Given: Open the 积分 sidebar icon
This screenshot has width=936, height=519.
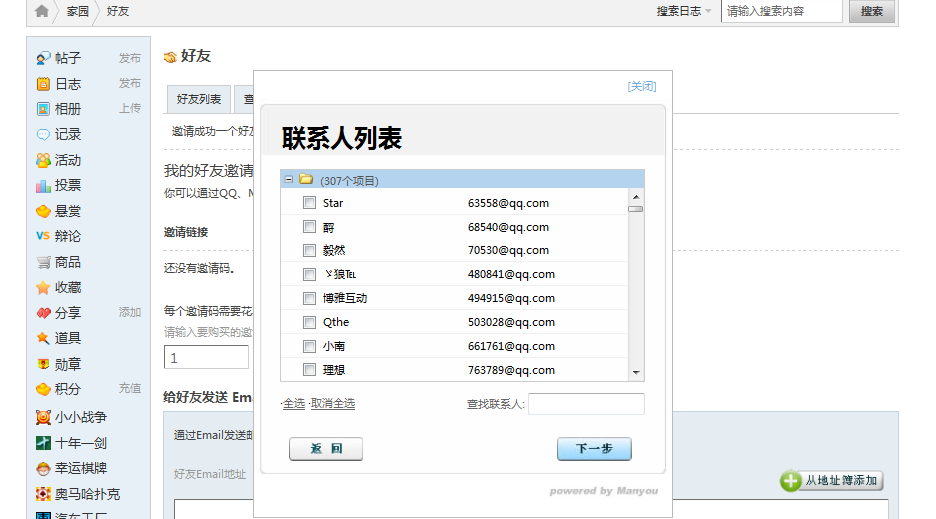Looking at the screenshot, I should point(43,389).
